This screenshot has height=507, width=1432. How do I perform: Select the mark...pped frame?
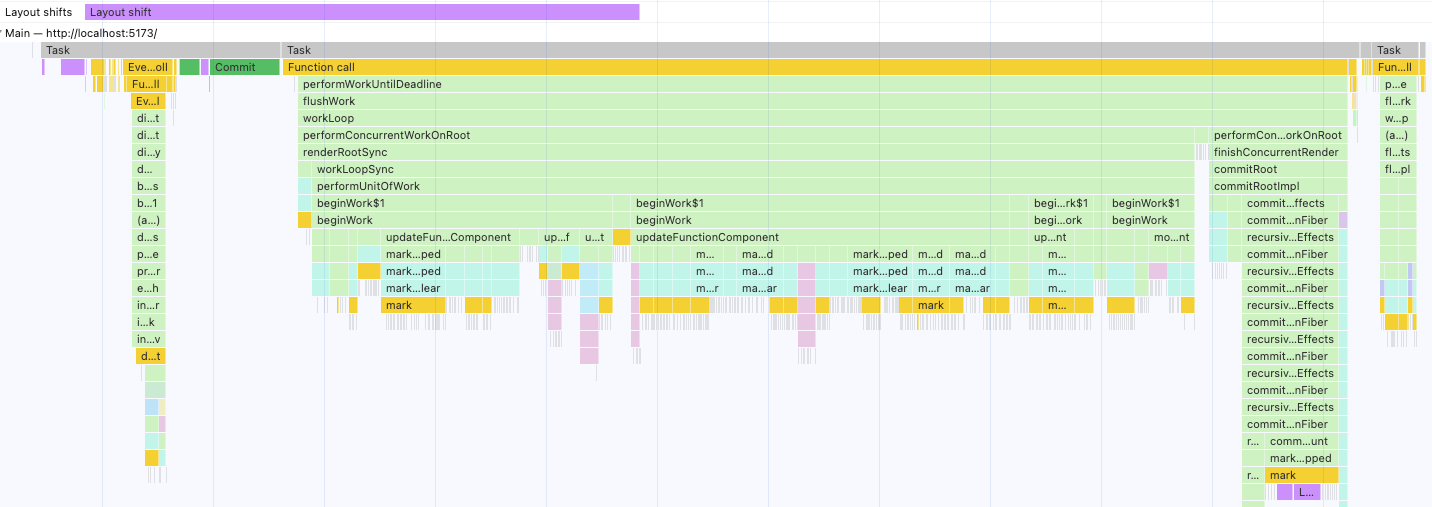(x=1301, y=458)
